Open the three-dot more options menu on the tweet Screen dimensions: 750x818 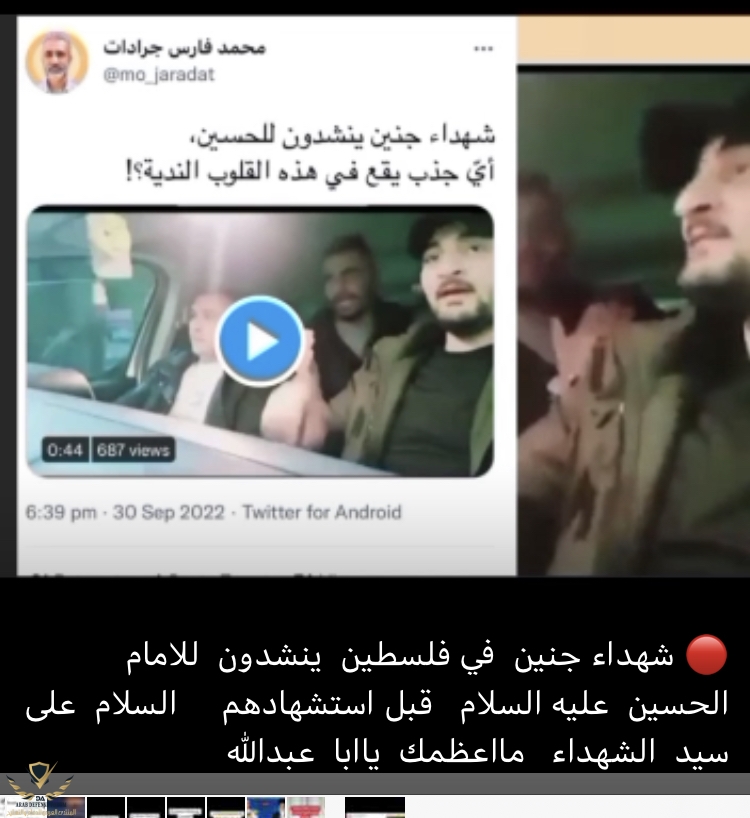pos(483,49)
